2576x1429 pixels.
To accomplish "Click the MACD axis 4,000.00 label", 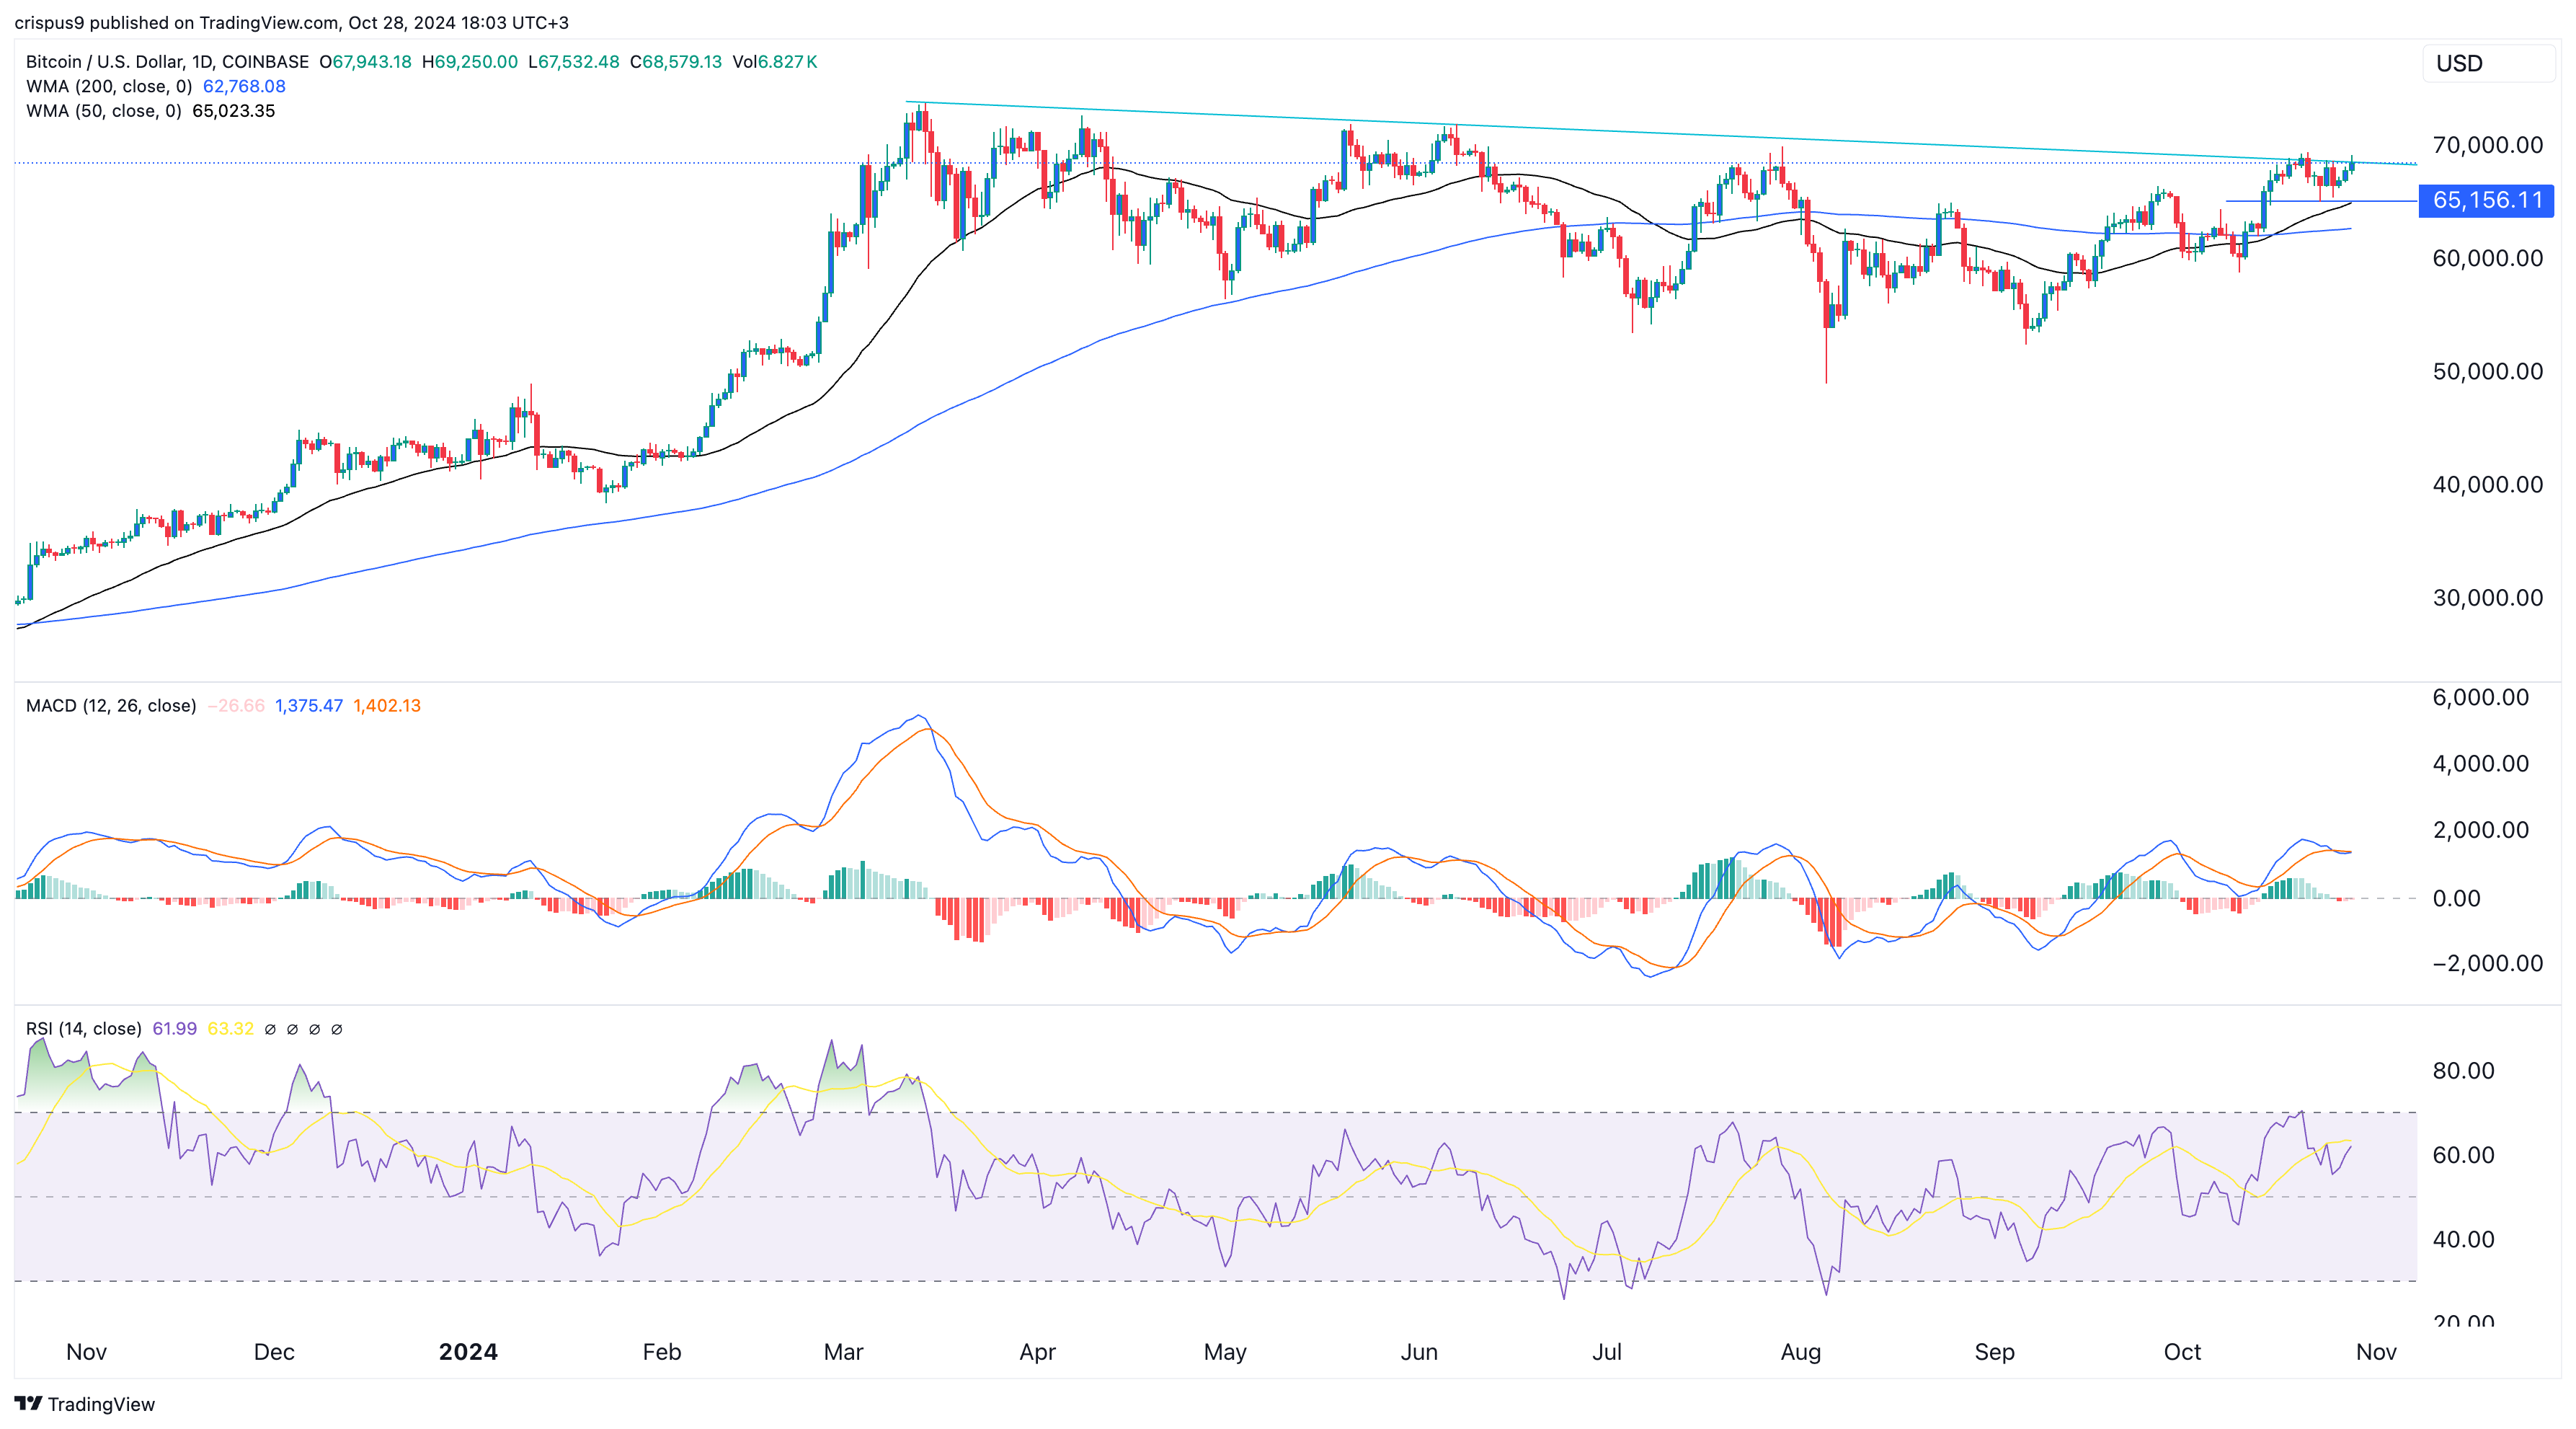I will (x=2481, y=763).
